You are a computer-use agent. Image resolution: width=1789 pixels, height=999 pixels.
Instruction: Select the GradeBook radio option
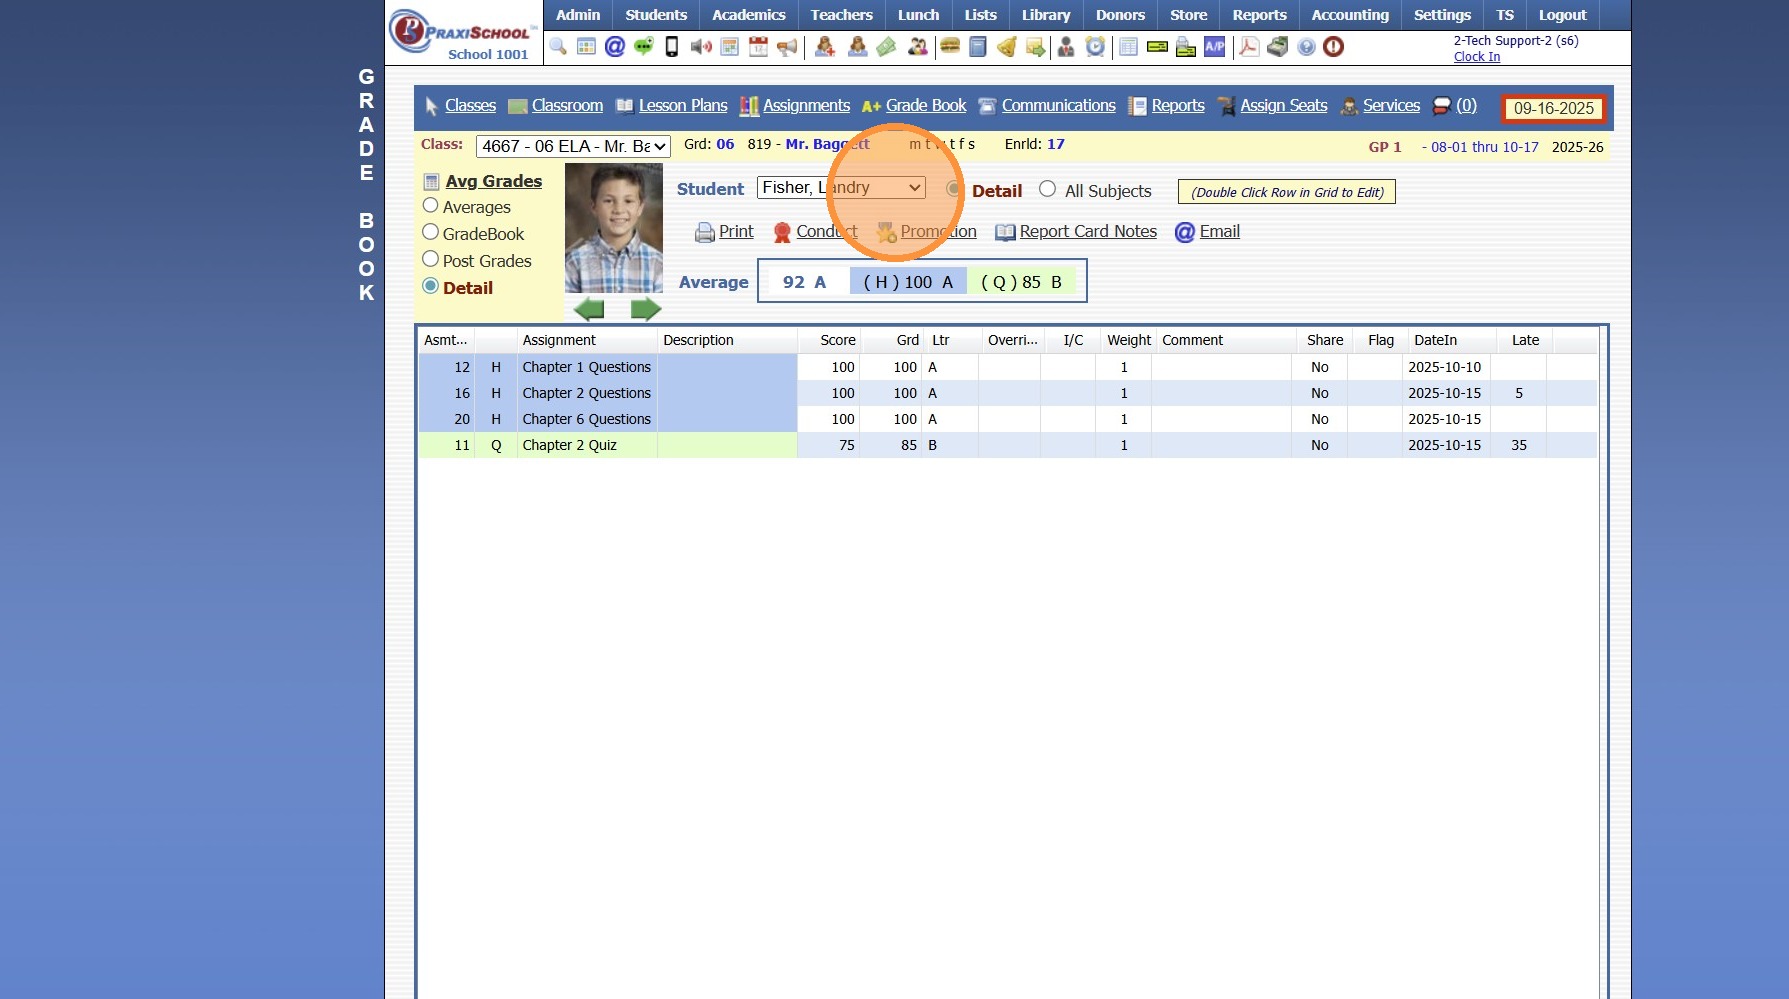(x=431, y=233)
